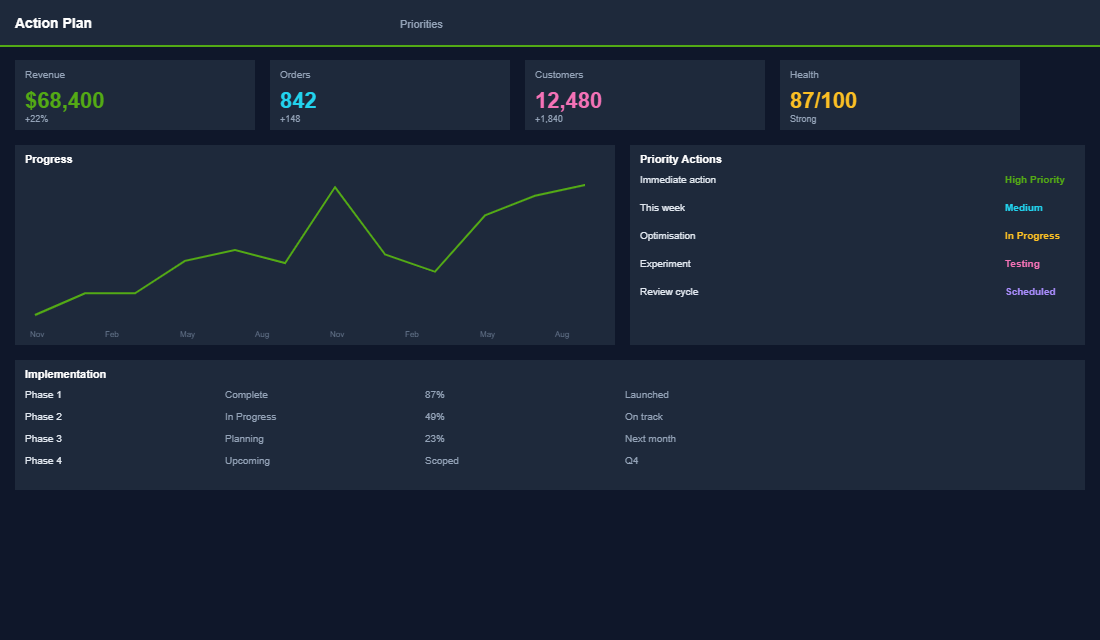This screenshot has height=640, width=1100.
Task: Click the Customers total 12,480
Action: 644,95
